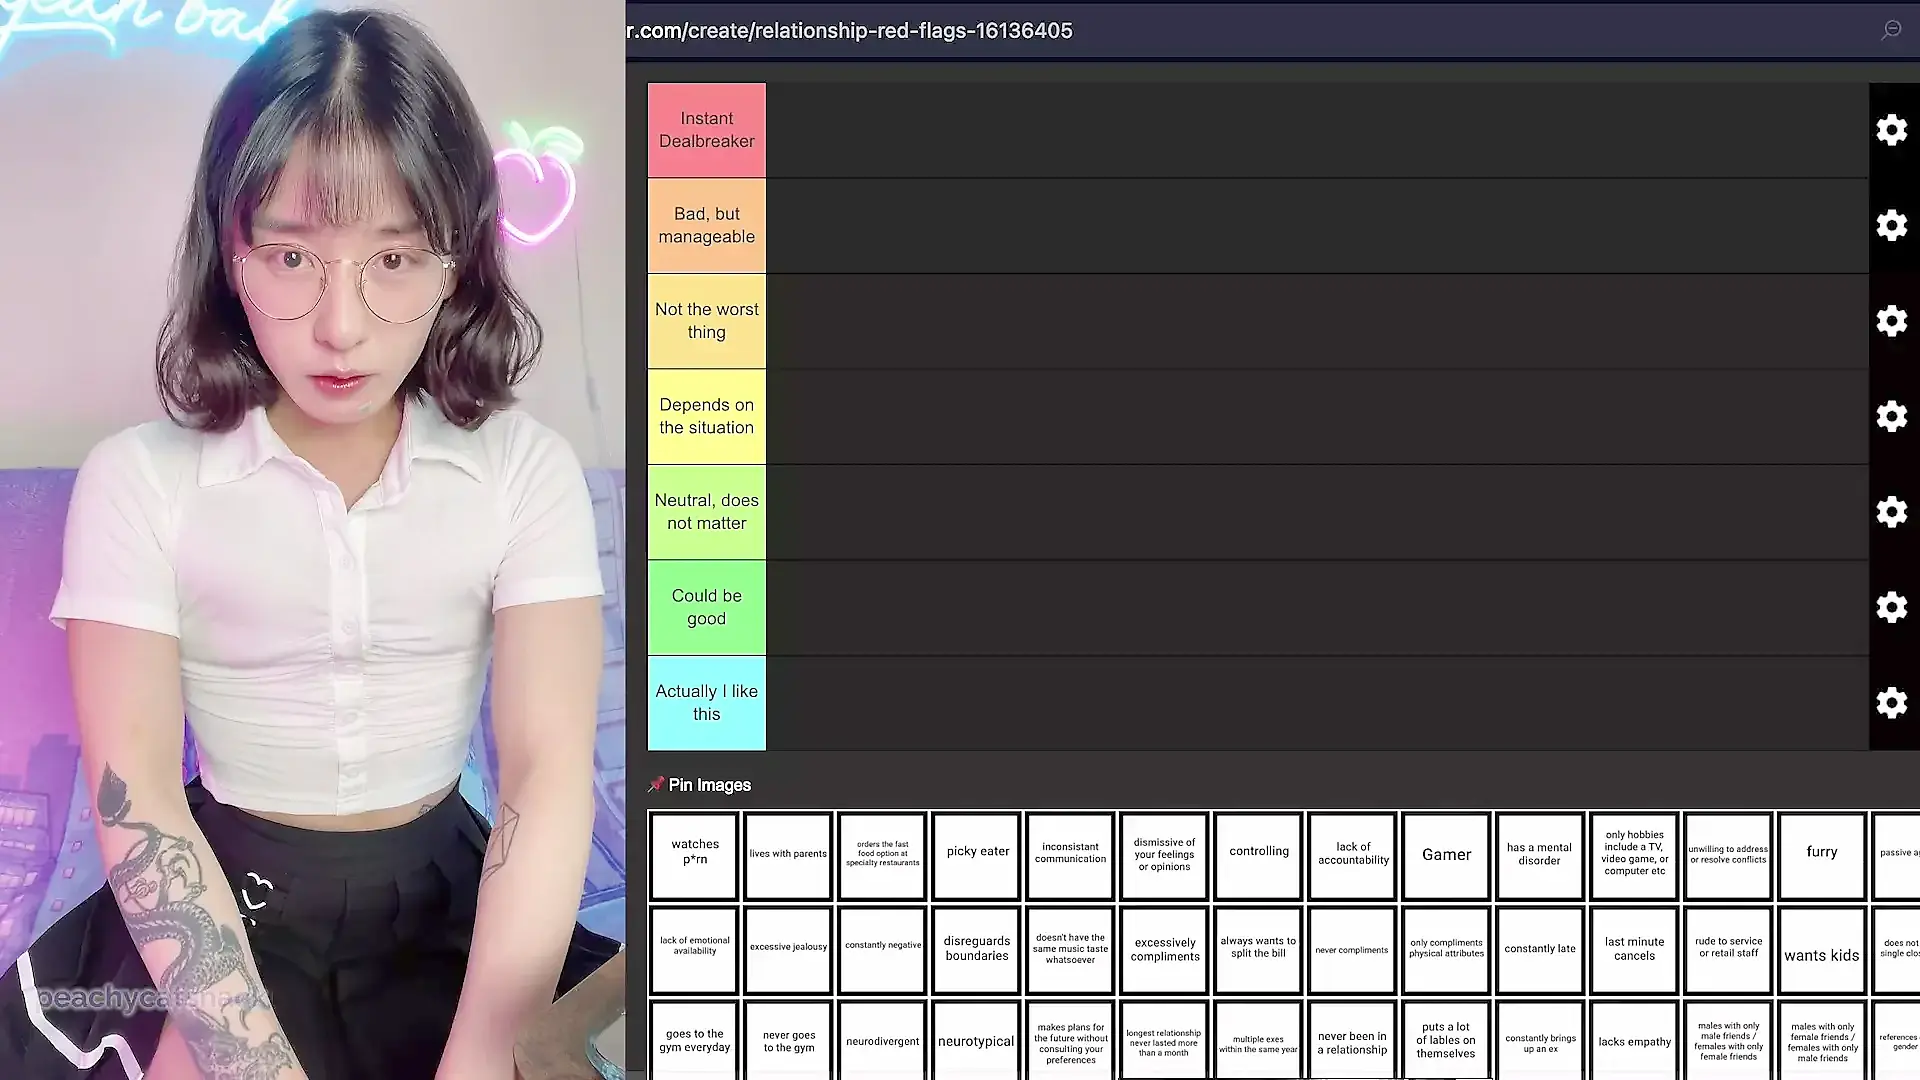Open Neutral, does not matter row settings gear
Image resolution: width=1920 pixels, height=1080 pixels.
click(1891, 512)
